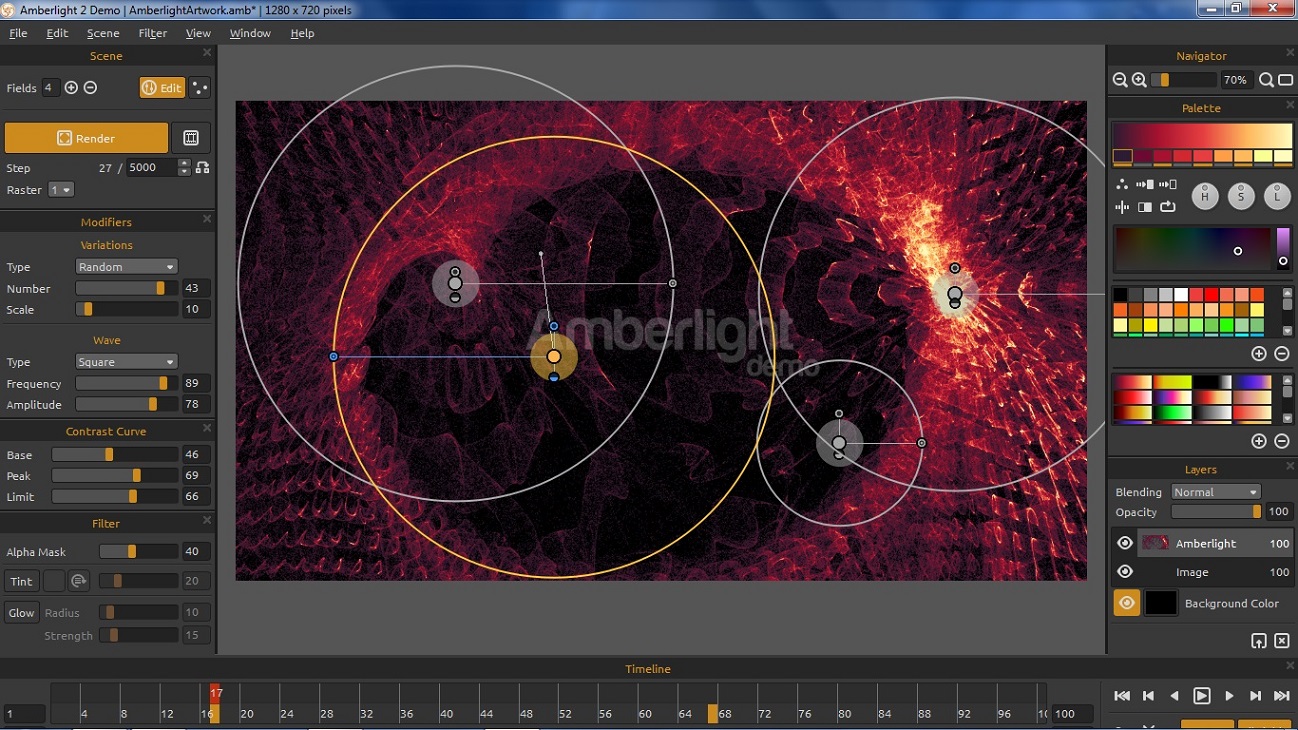Click the Wave Frequency slider
This screenshot has width=1298, height=730.
pos(127,383)
